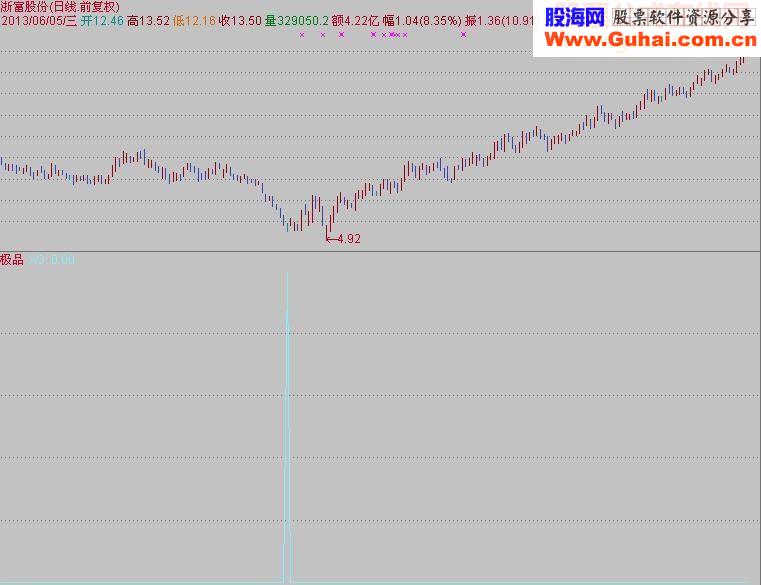The width and height of the screenshot is (761, 585).
Task: Click the open price 开12.46
Action: pyautogui.click(x=102, y=21)
